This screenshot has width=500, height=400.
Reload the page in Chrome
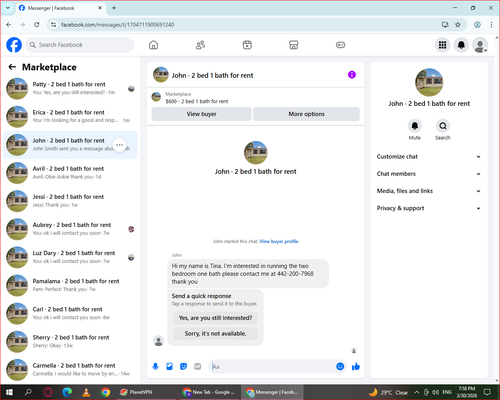tap(37, 25)
